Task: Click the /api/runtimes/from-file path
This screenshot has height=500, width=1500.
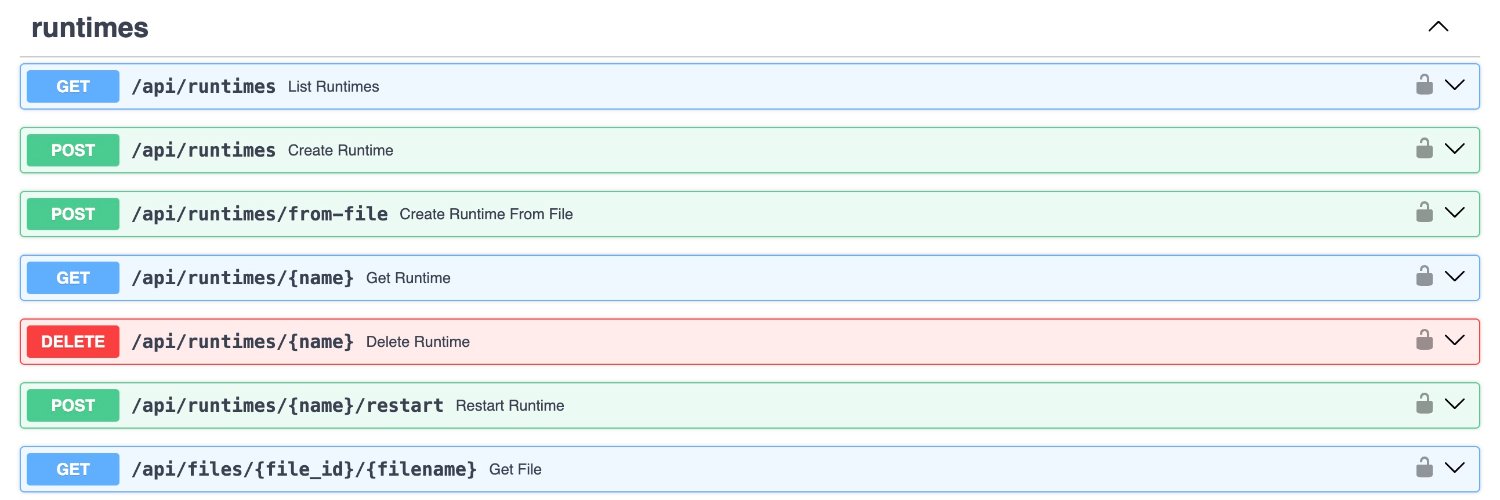Action: 260,214
